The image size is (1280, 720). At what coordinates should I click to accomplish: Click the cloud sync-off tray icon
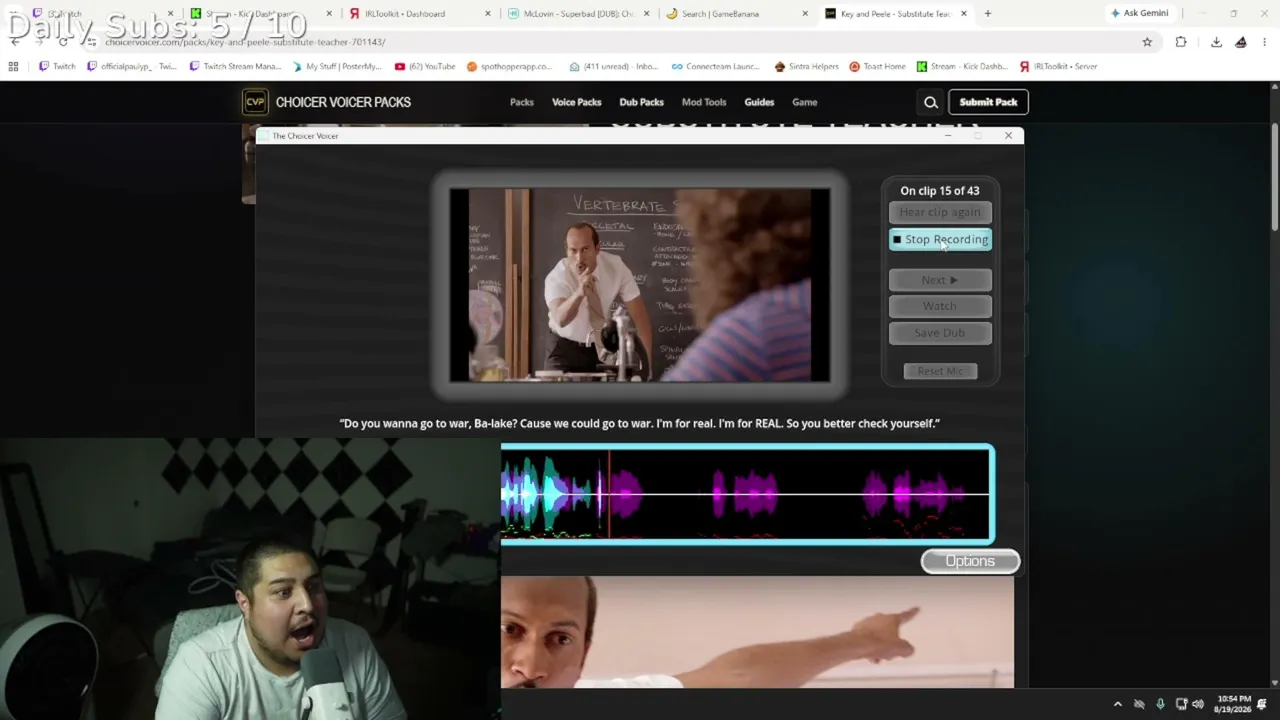click(1139, 704)
